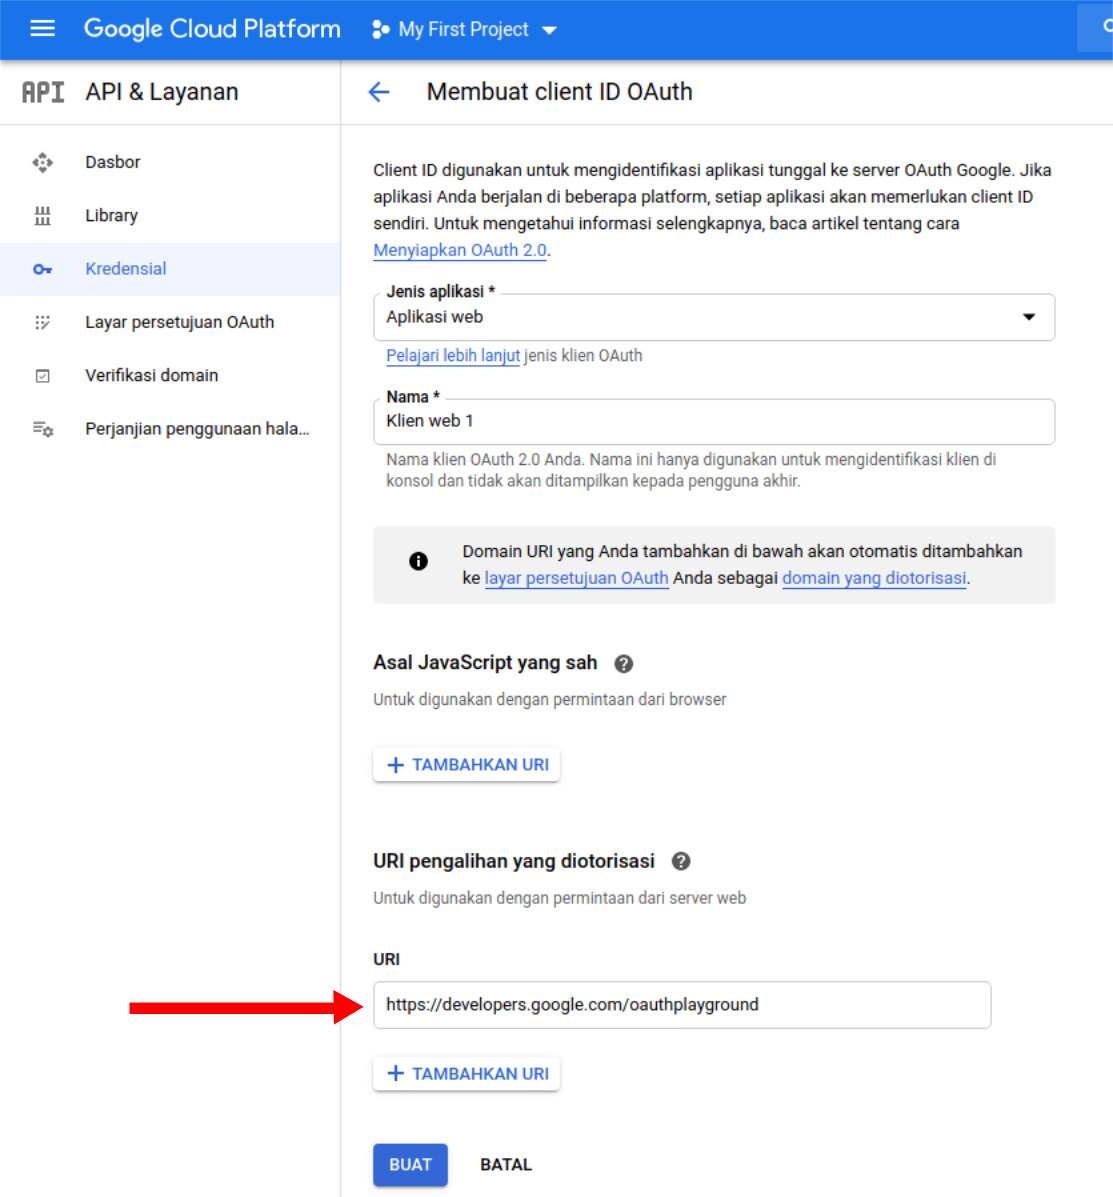Click the Library sidebar icon
The image size is (1113, 1197).
point(43,216)
